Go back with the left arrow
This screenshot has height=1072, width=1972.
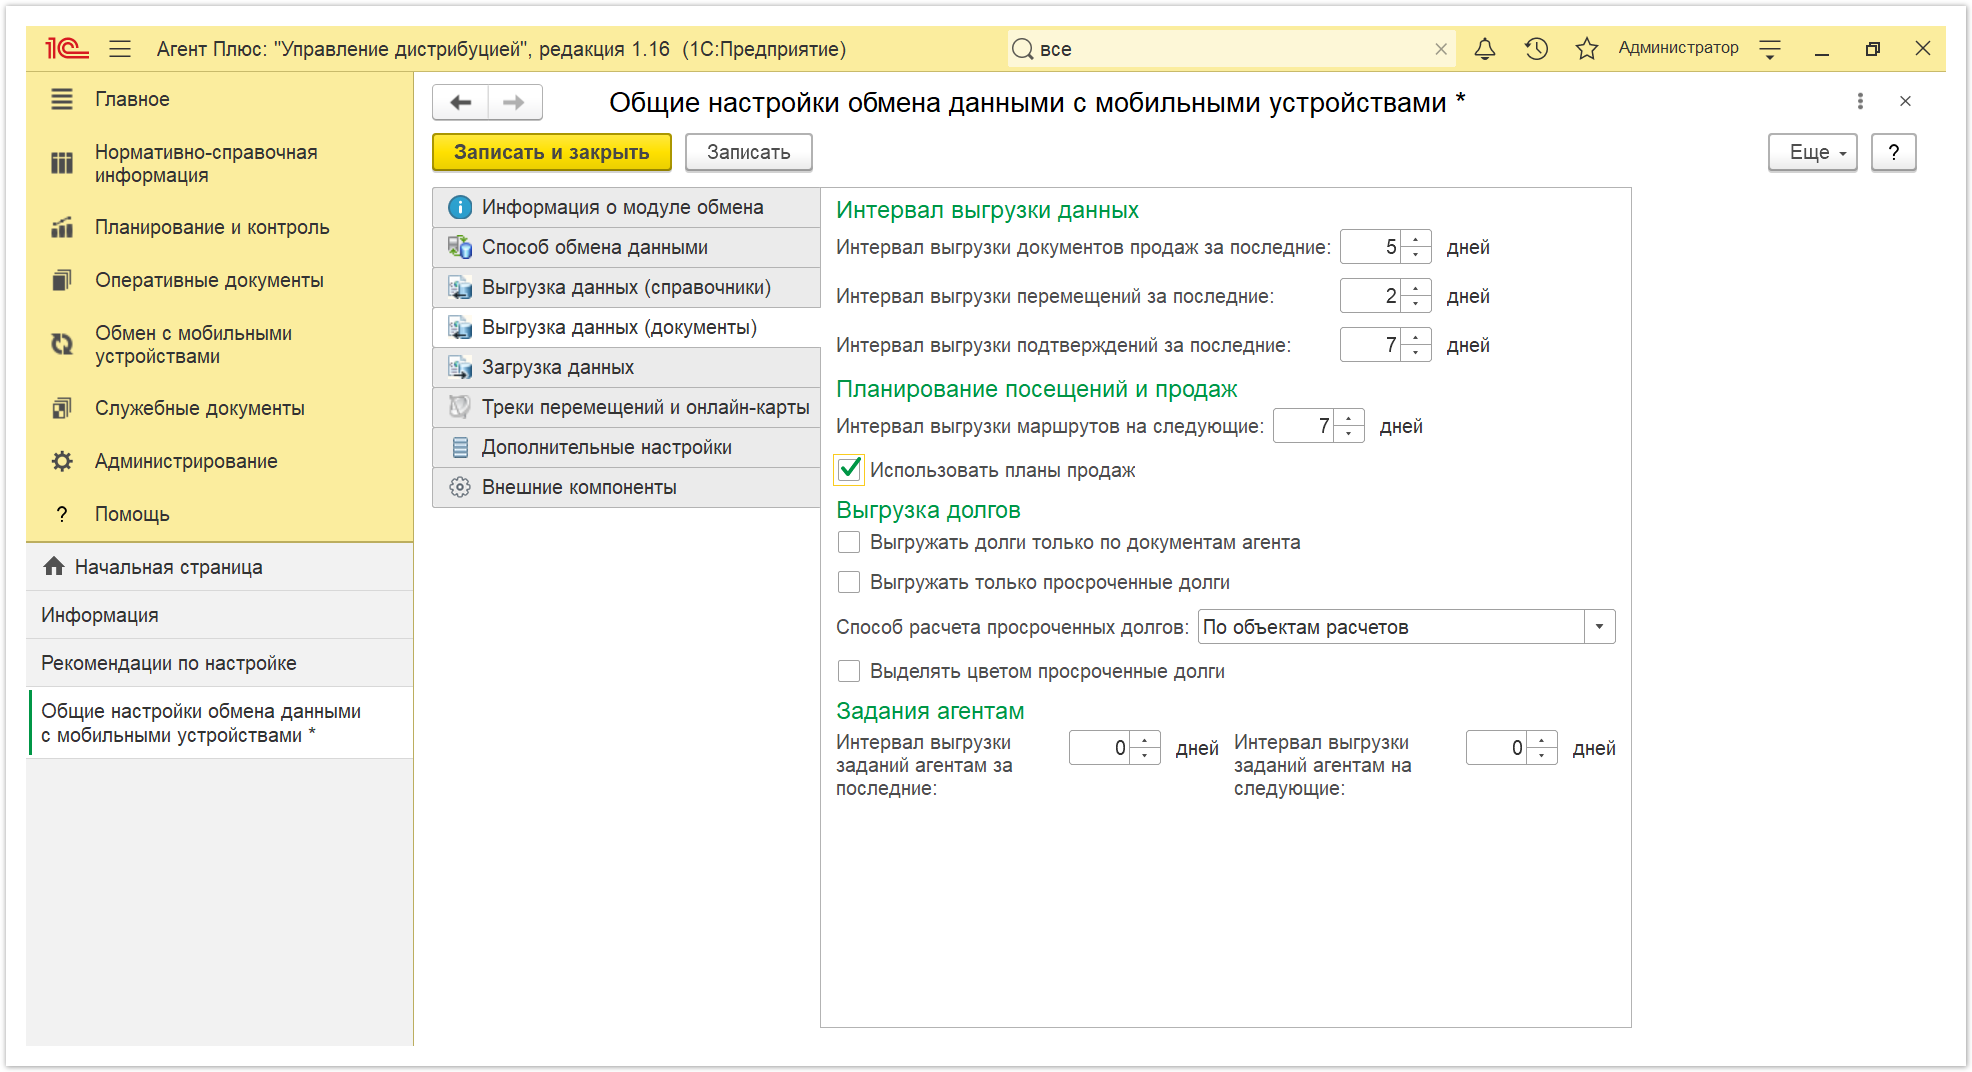pos(461,102)
